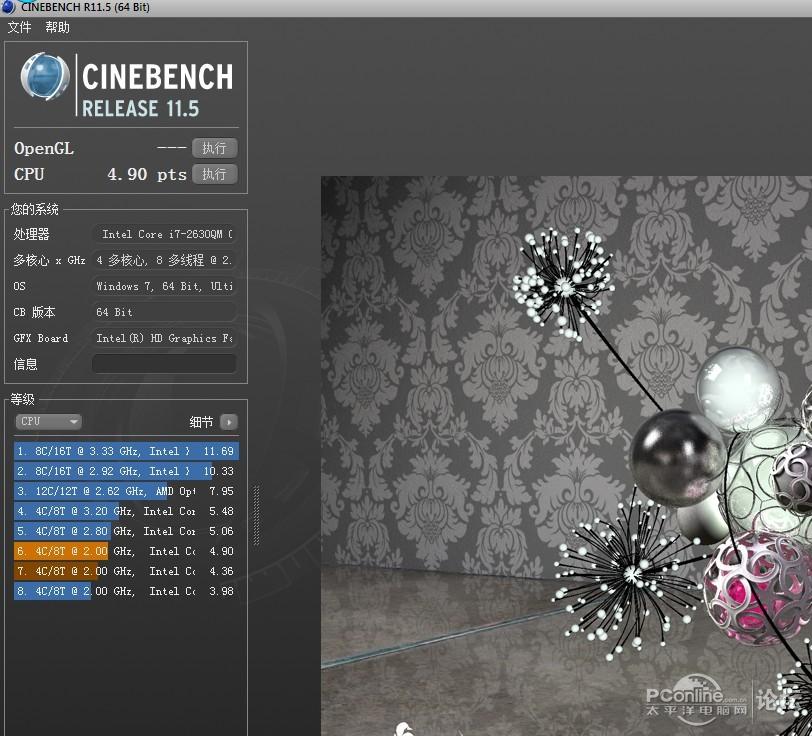The width and height of the screenshot is (812, 736).
Task: Select ranking row 6 with score 4.90
Action: 126,551
